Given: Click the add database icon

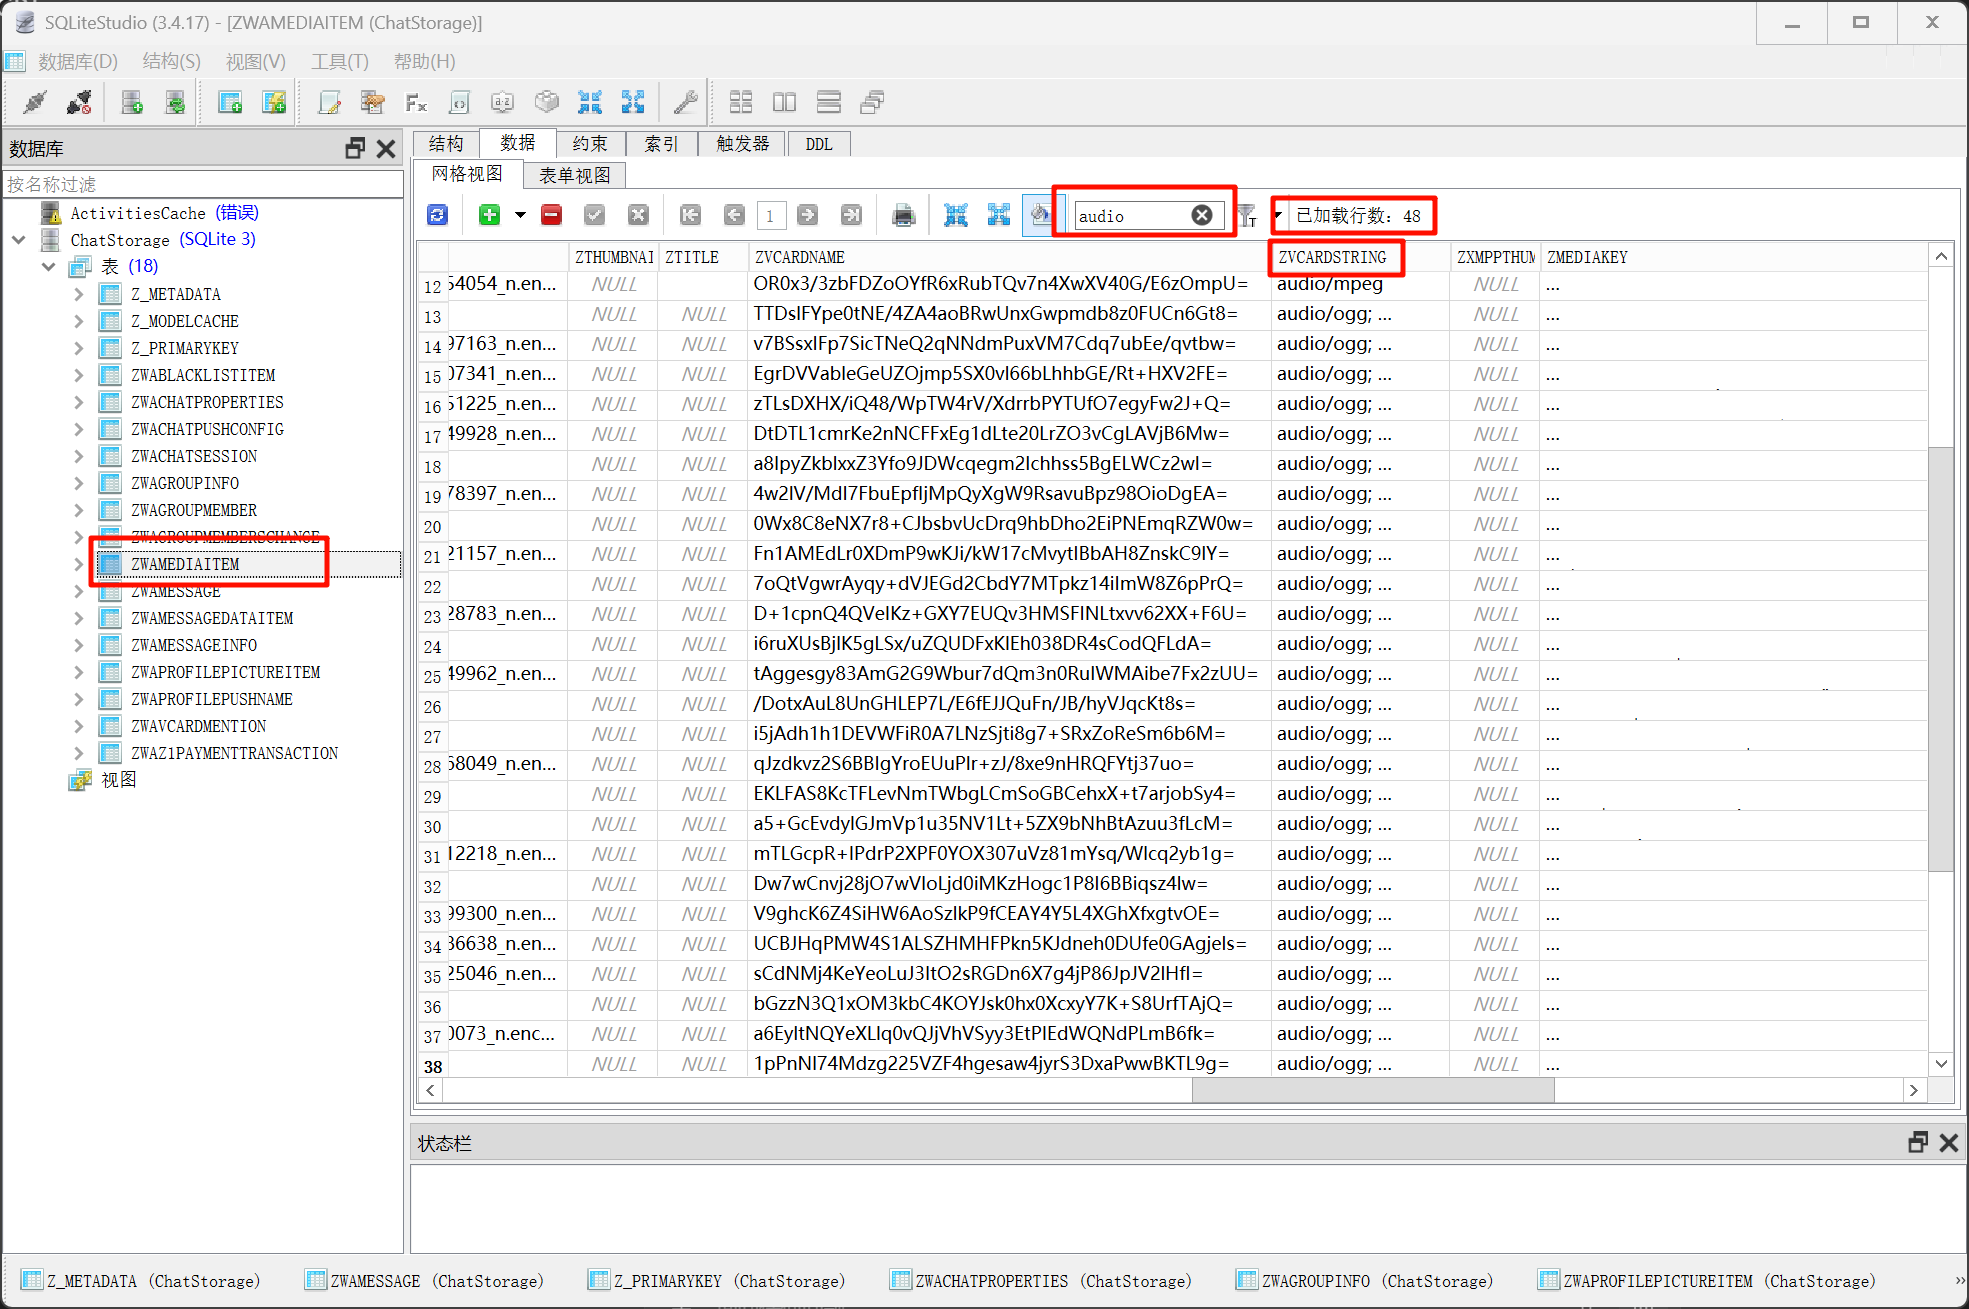Looking at the screenshot, I should [x=131, y=102].
